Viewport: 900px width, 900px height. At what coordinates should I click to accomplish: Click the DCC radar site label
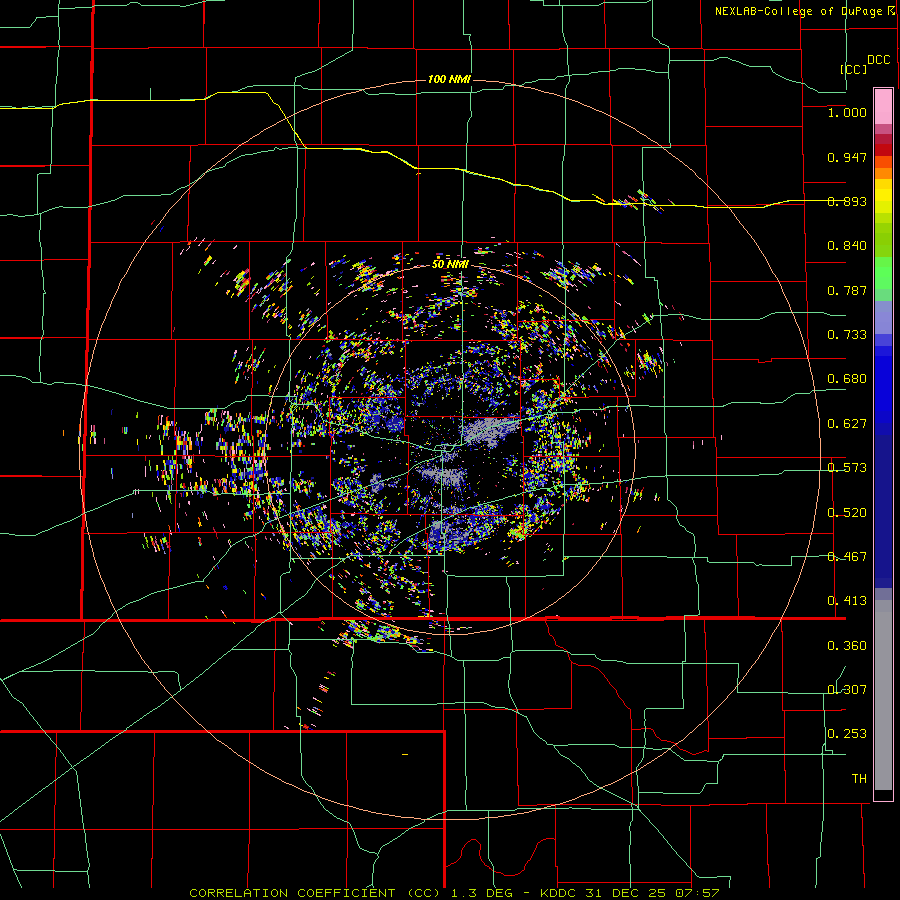tap(878, 60)
